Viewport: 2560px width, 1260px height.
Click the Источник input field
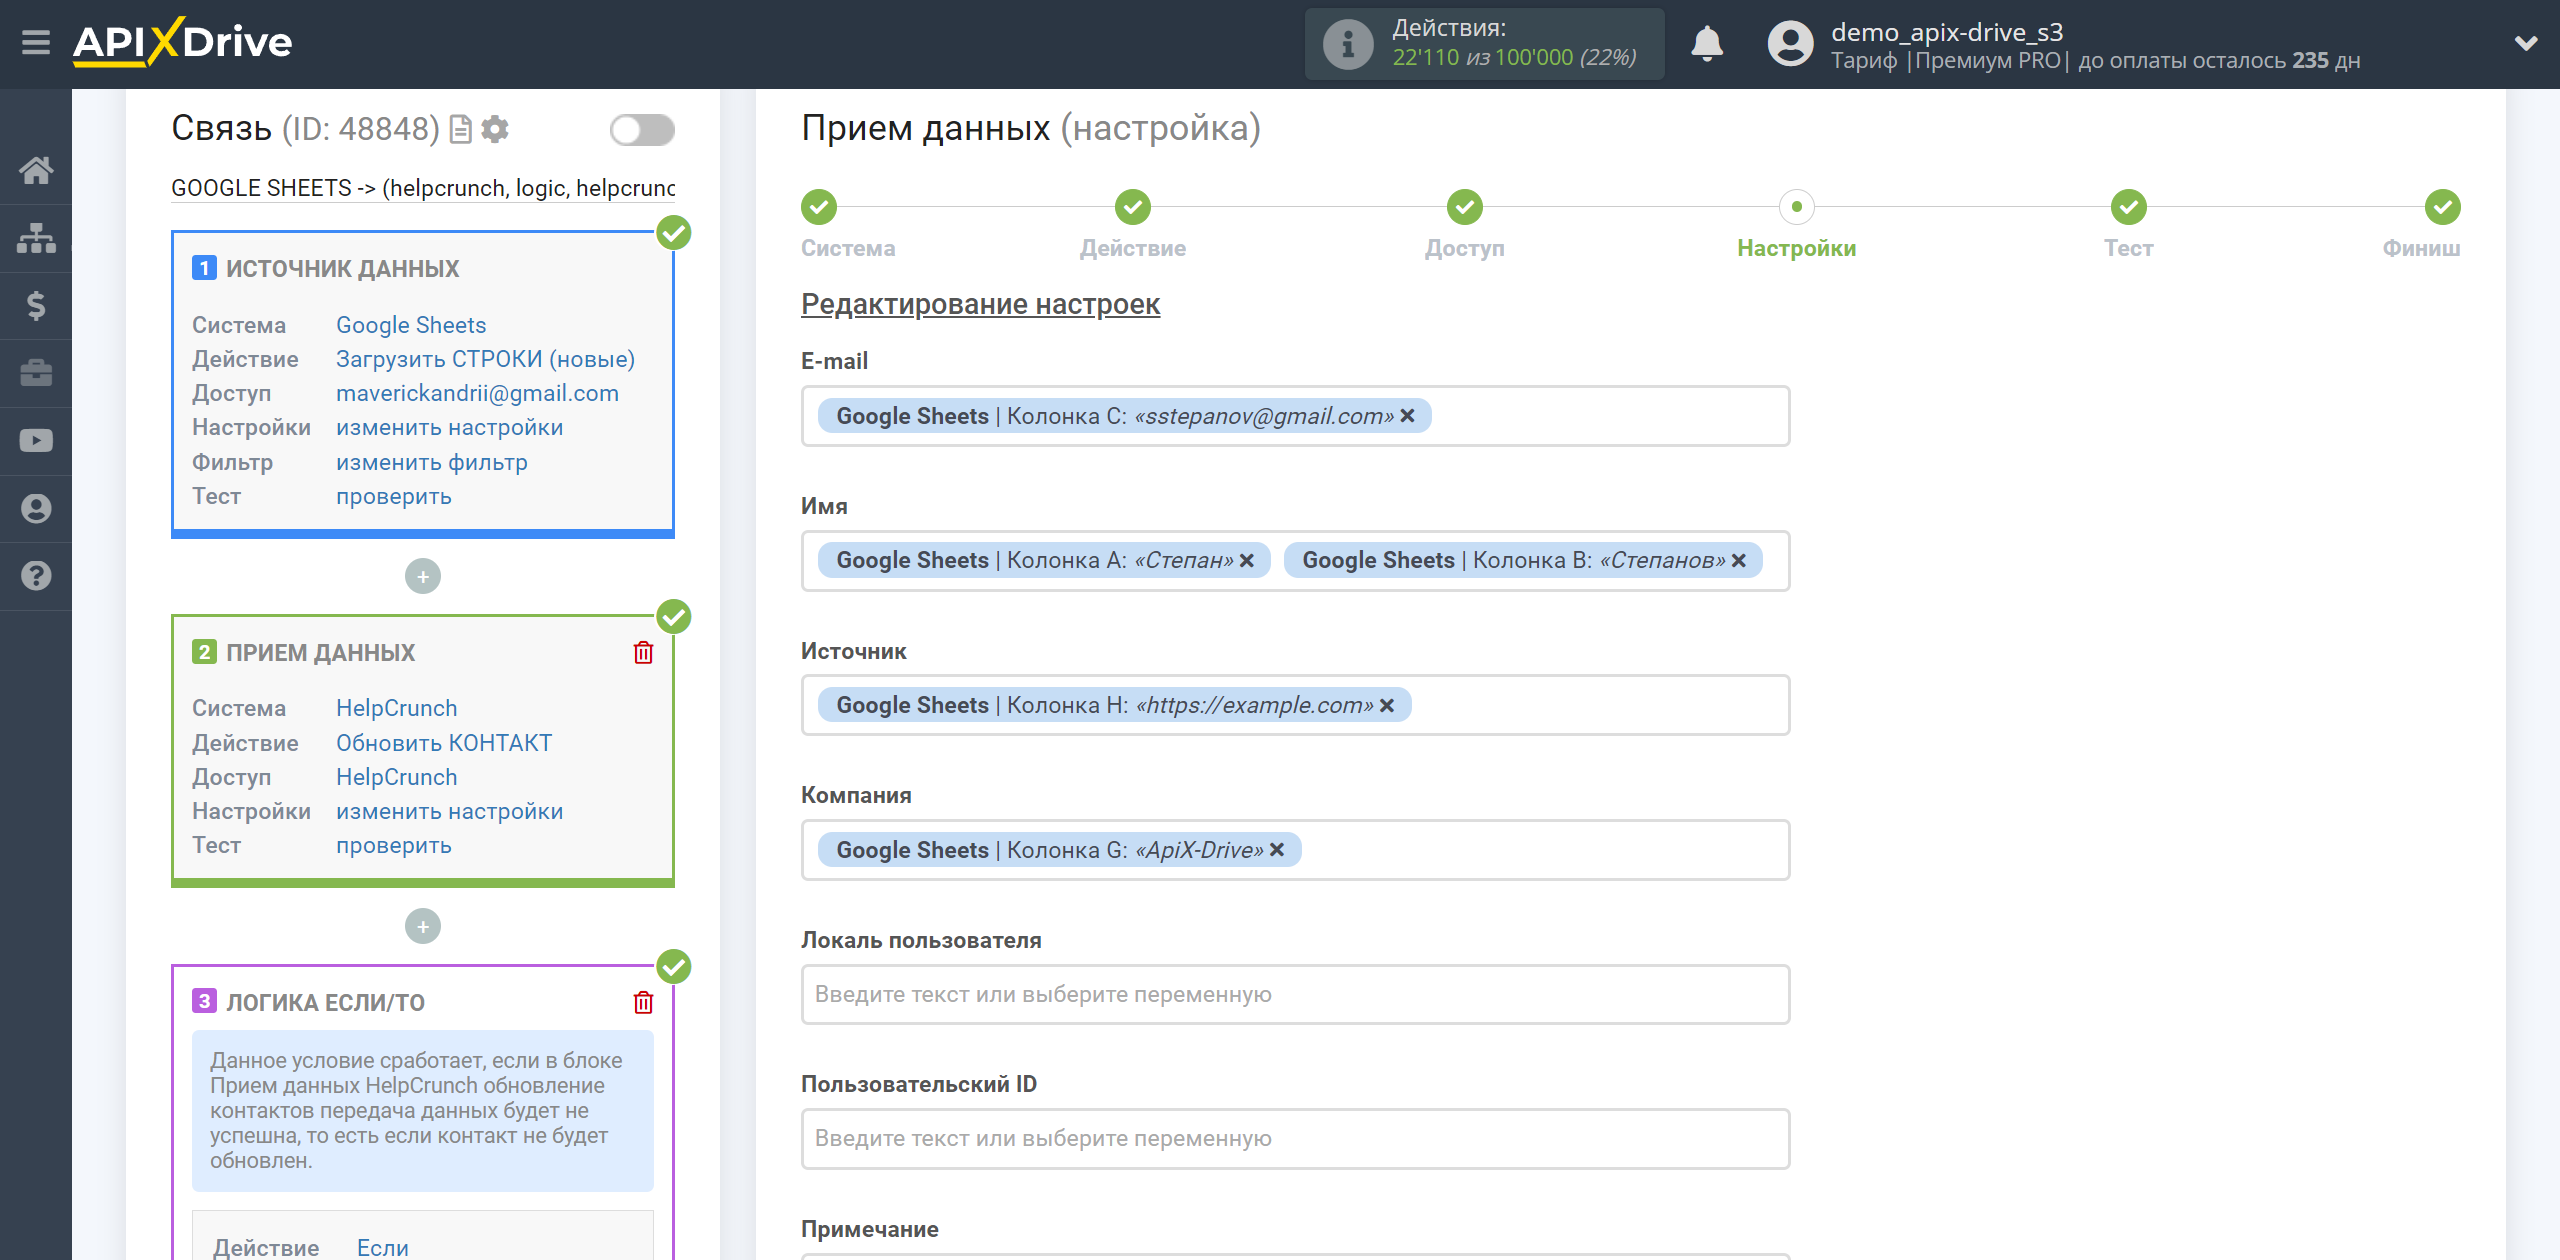1295,706
